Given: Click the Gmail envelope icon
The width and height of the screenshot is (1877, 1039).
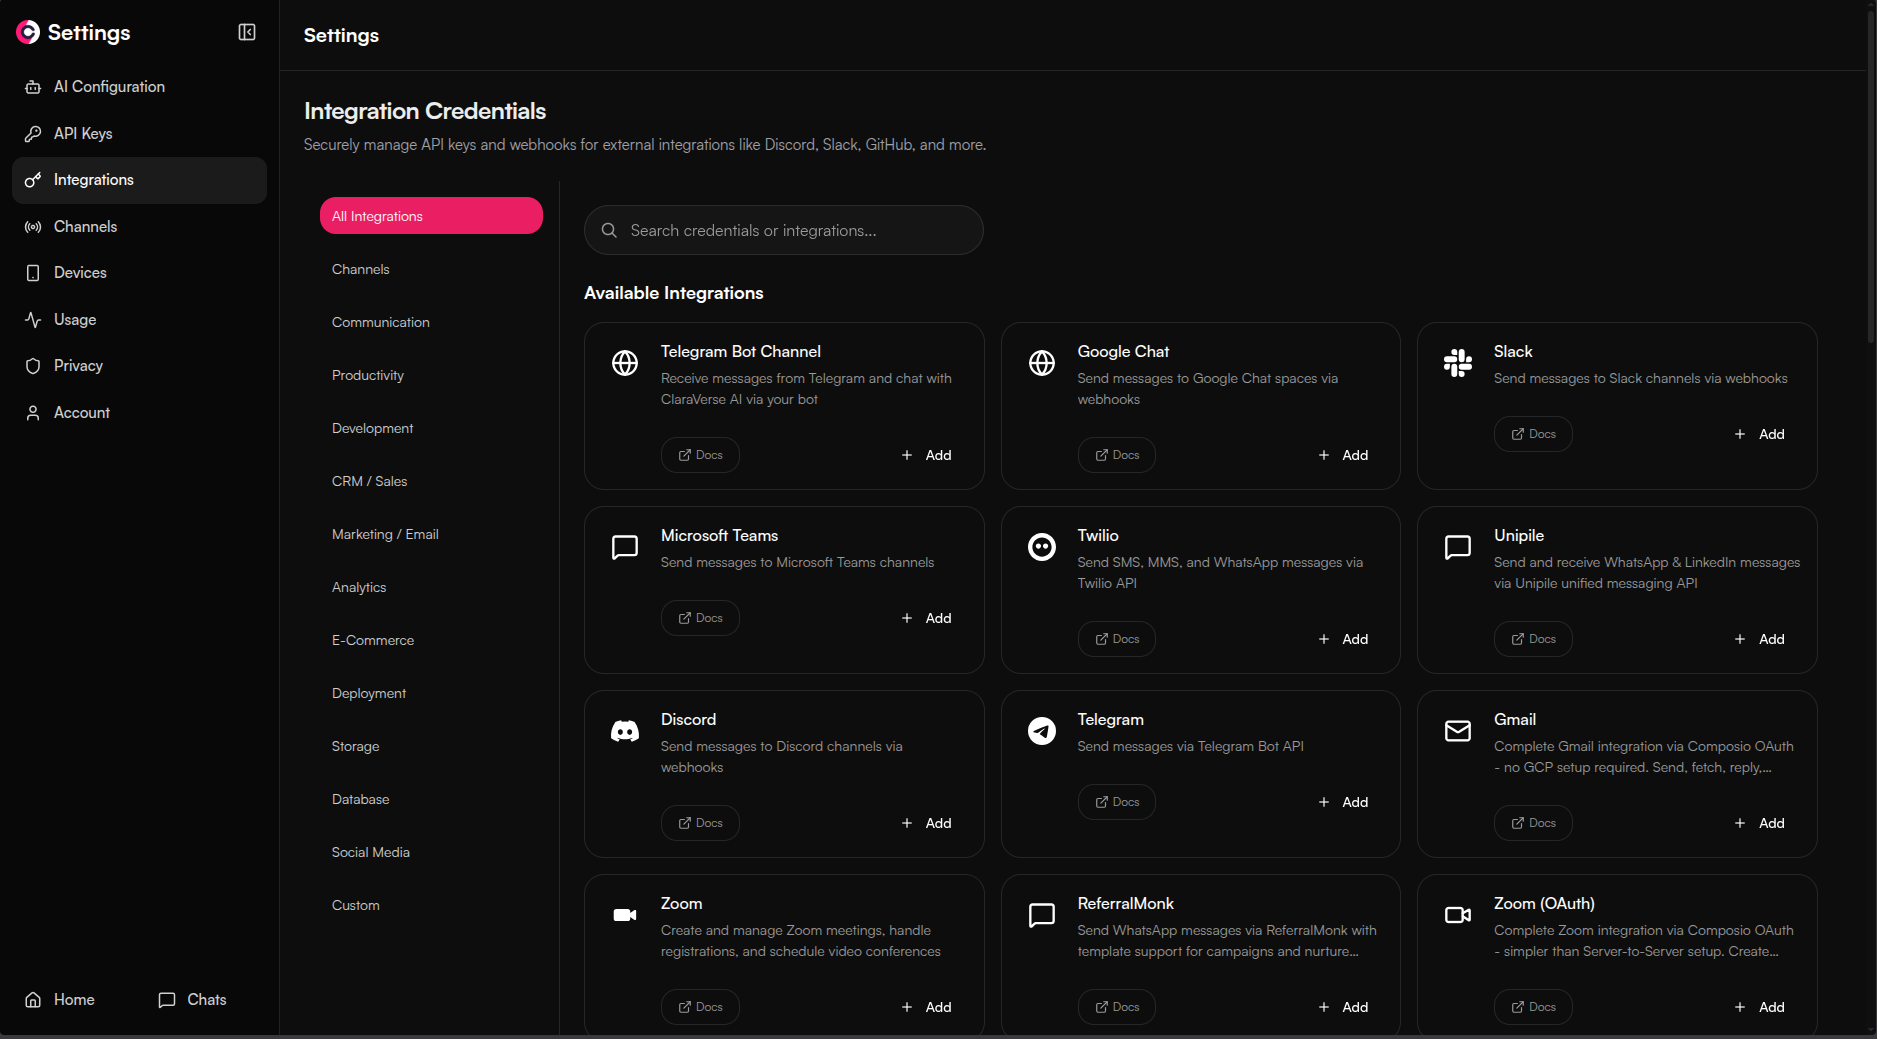Looking at the screenshot, I should click(1457, 731).
